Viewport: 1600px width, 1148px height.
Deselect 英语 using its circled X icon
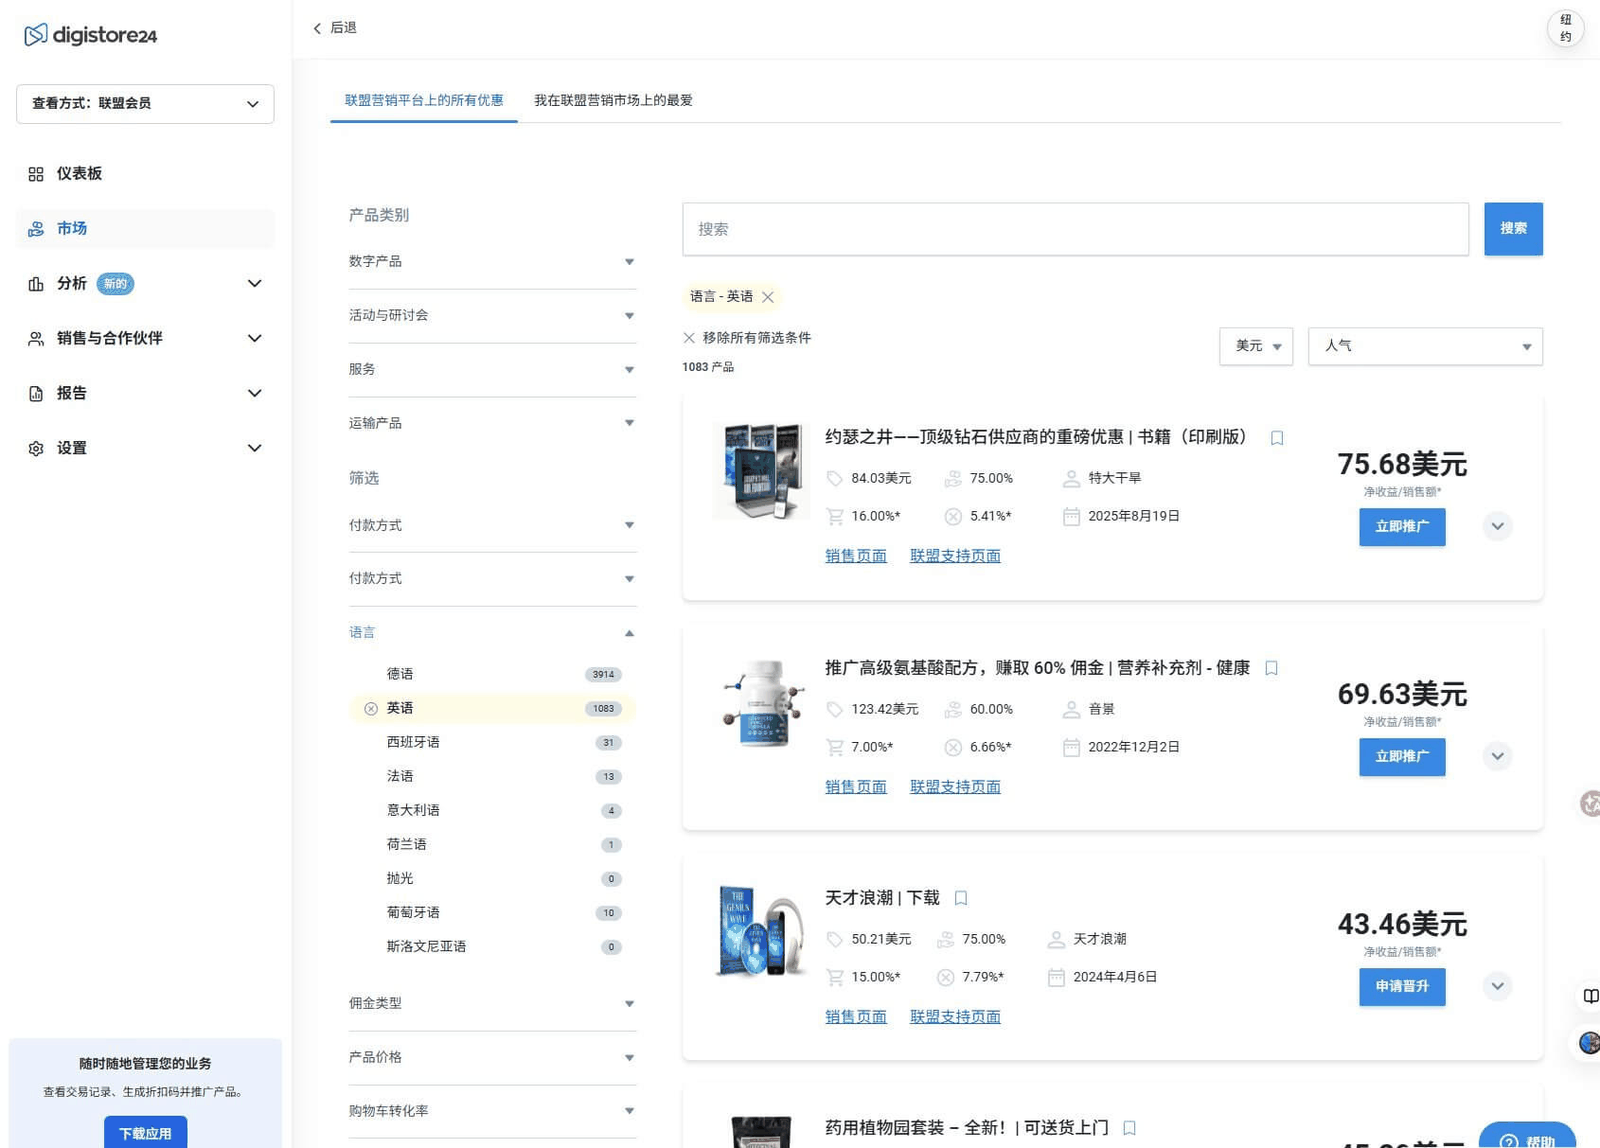coord(371,709)
